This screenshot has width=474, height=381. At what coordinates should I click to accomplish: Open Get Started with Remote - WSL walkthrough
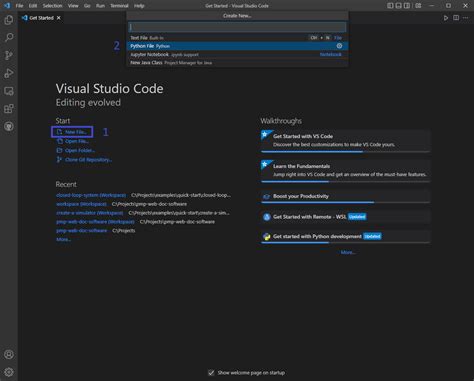pyautogui.click(x=346, y=217)
